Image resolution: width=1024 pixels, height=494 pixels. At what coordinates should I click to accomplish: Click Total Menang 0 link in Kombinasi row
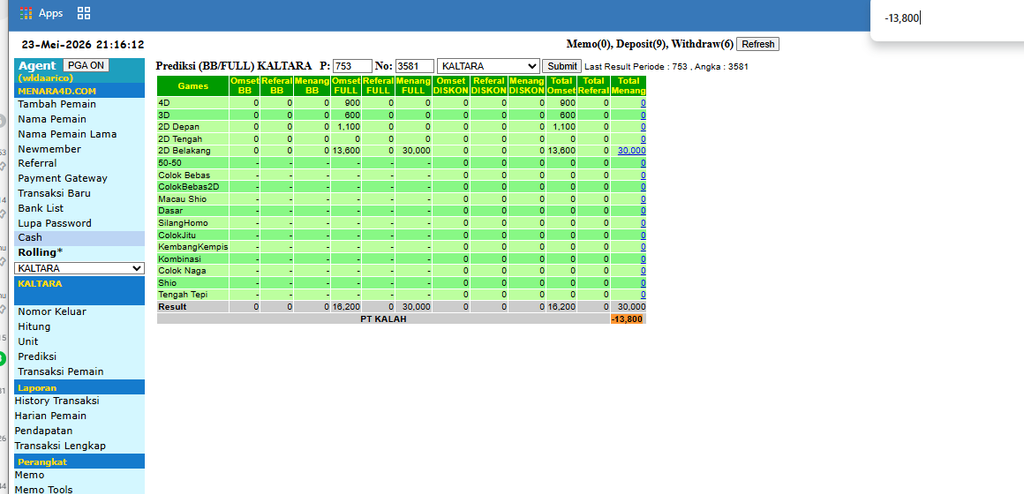[x=643, y=259]
